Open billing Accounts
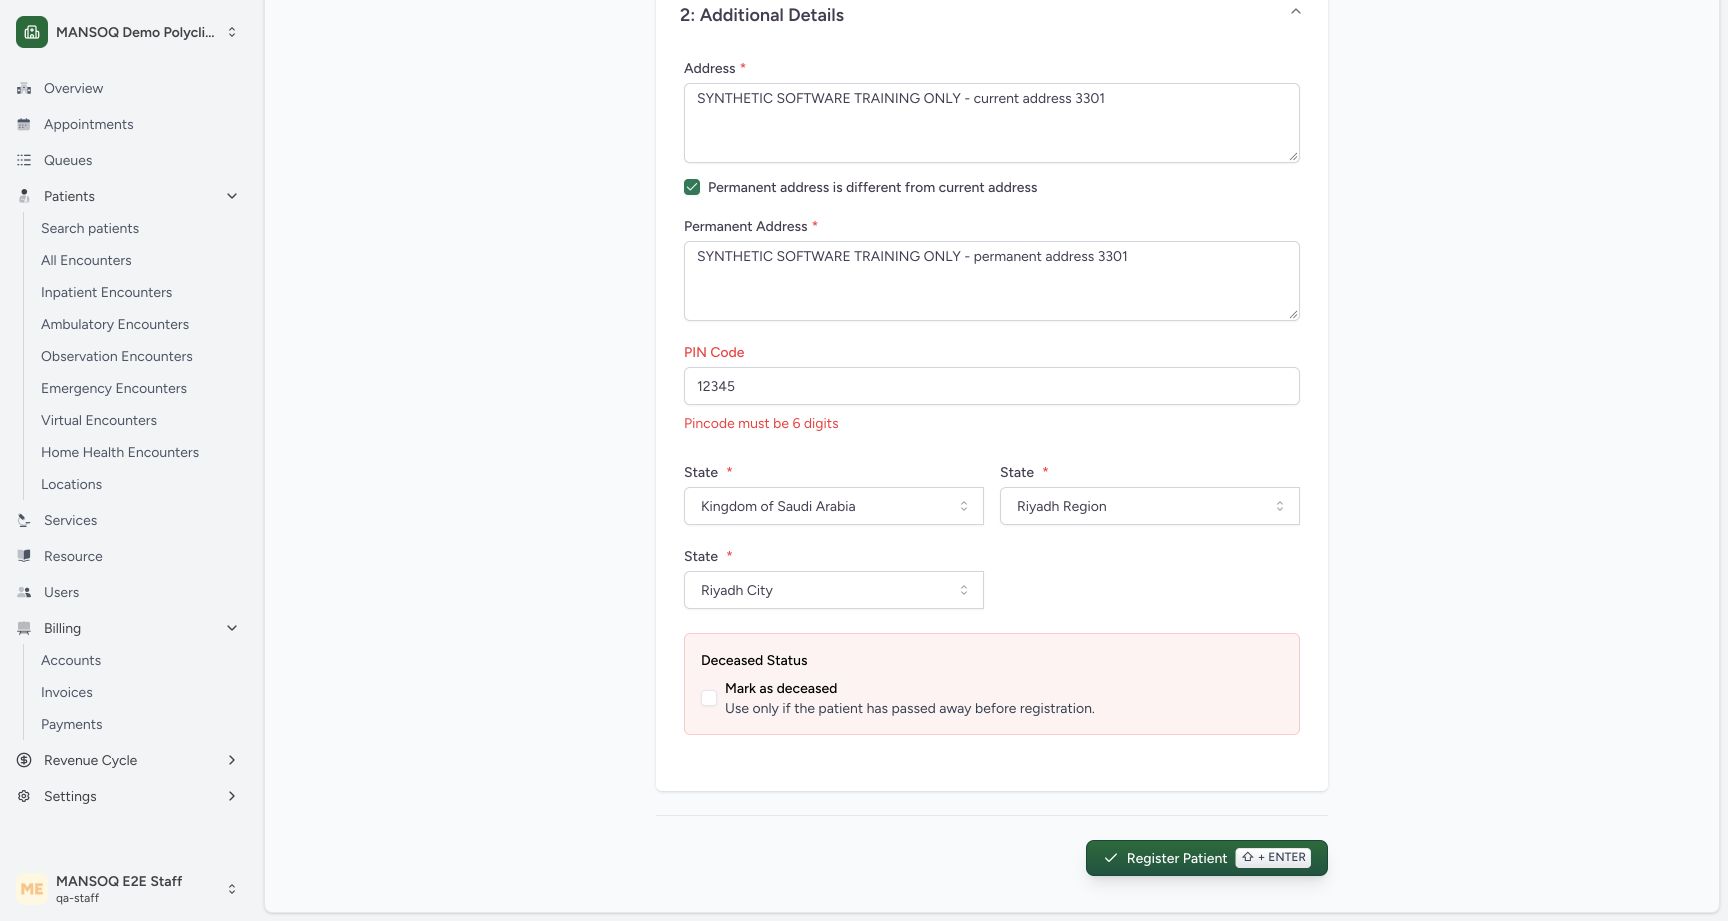Viewport: 1728px width, 921px height. click(71, 660)
